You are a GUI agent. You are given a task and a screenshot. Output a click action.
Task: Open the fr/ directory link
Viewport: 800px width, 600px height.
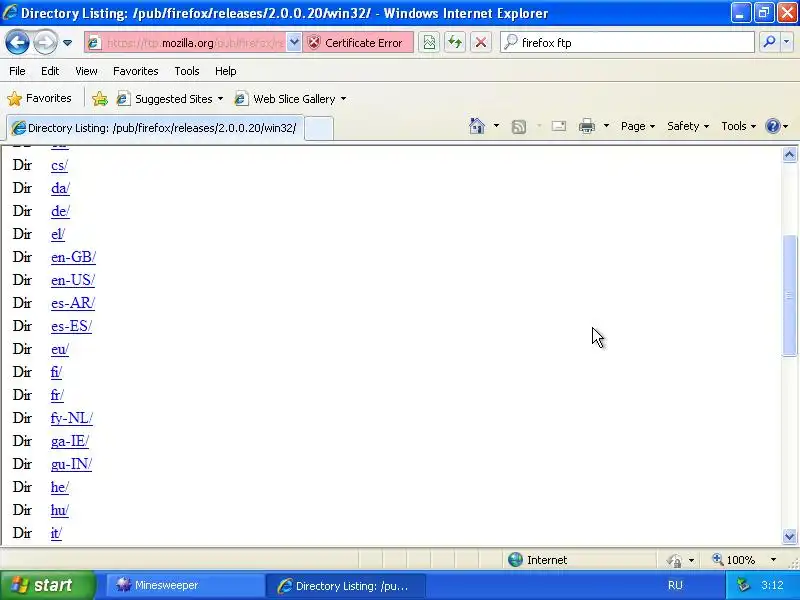coord(57,395)
